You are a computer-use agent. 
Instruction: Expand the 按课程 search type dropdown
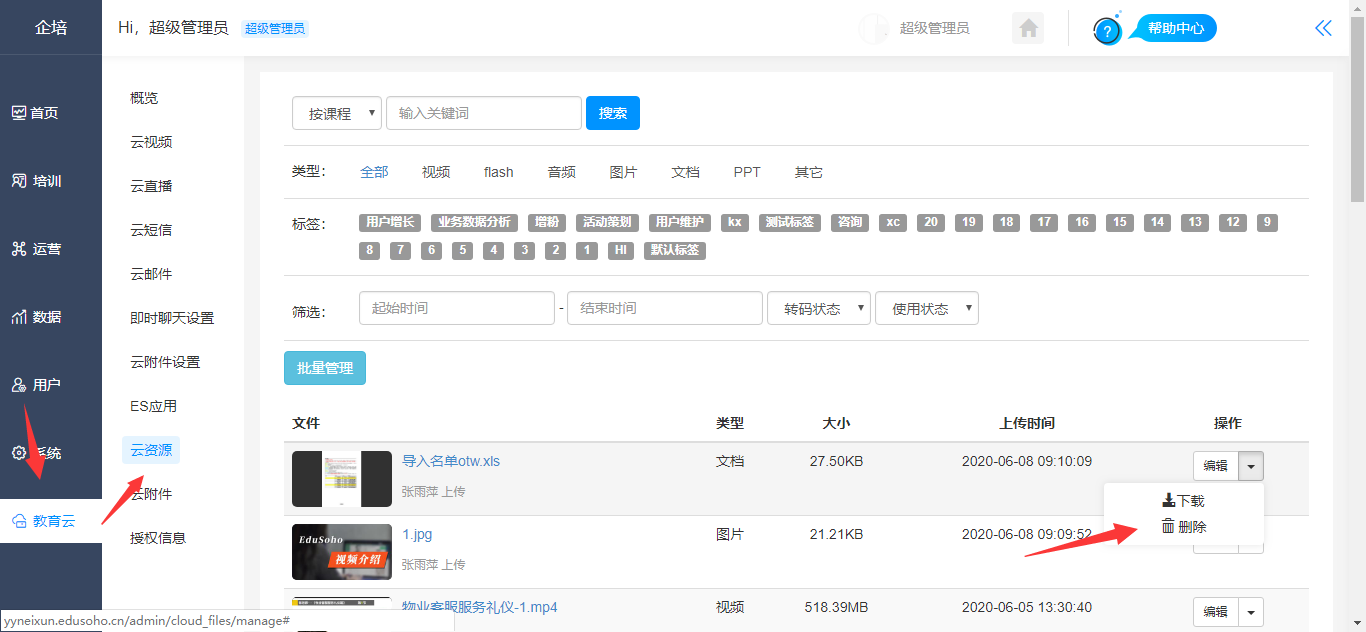point(337,113)
